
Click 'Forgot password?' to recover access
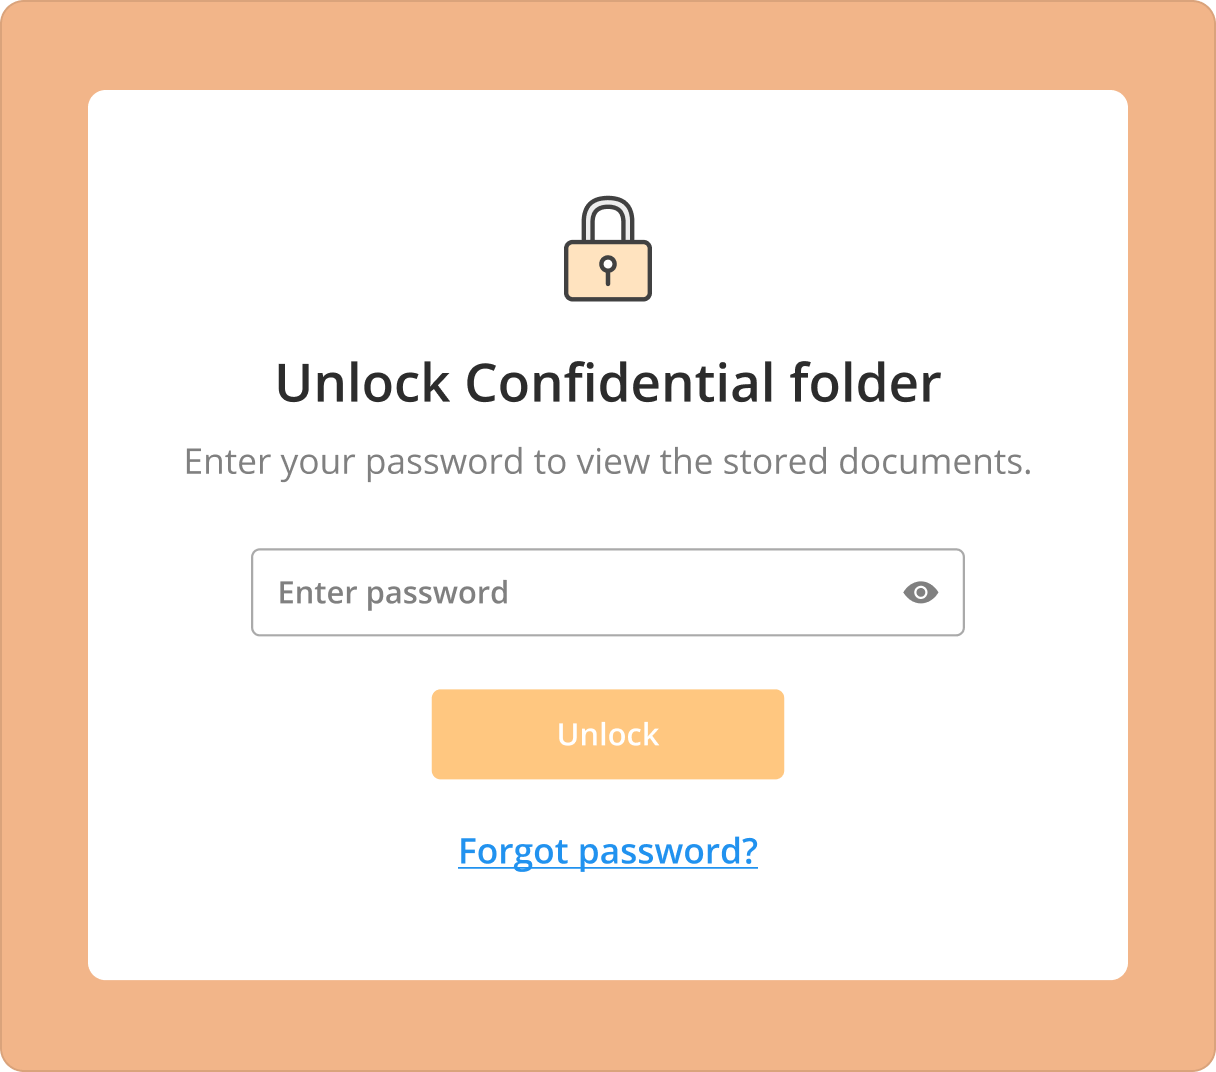[x=607, y=851]
